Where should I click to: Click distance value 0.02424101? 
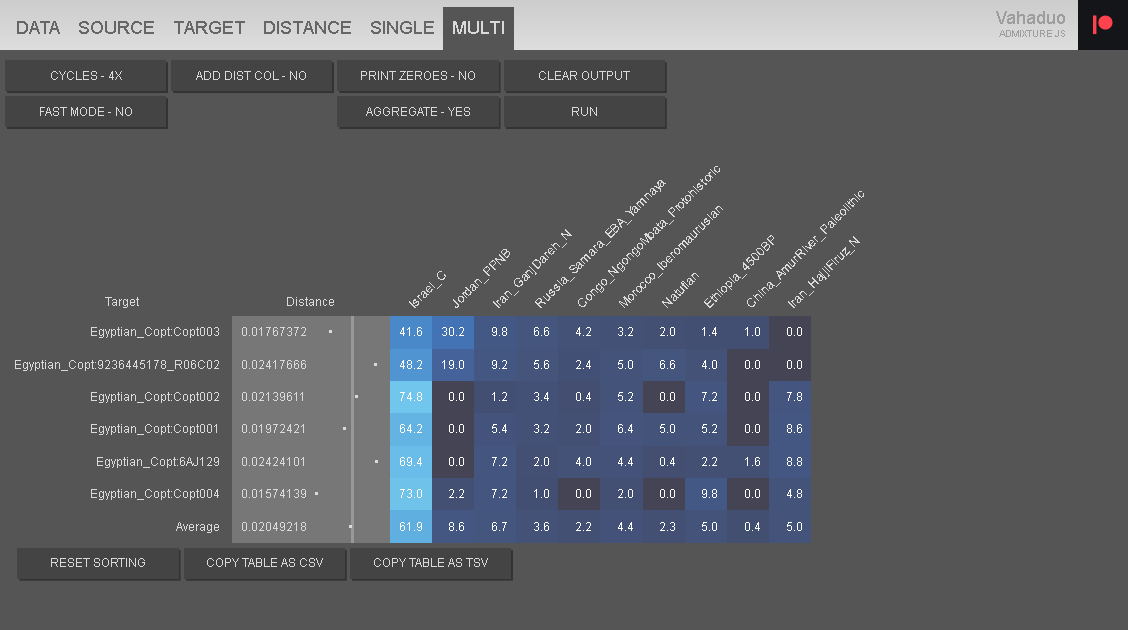[273, 462]
